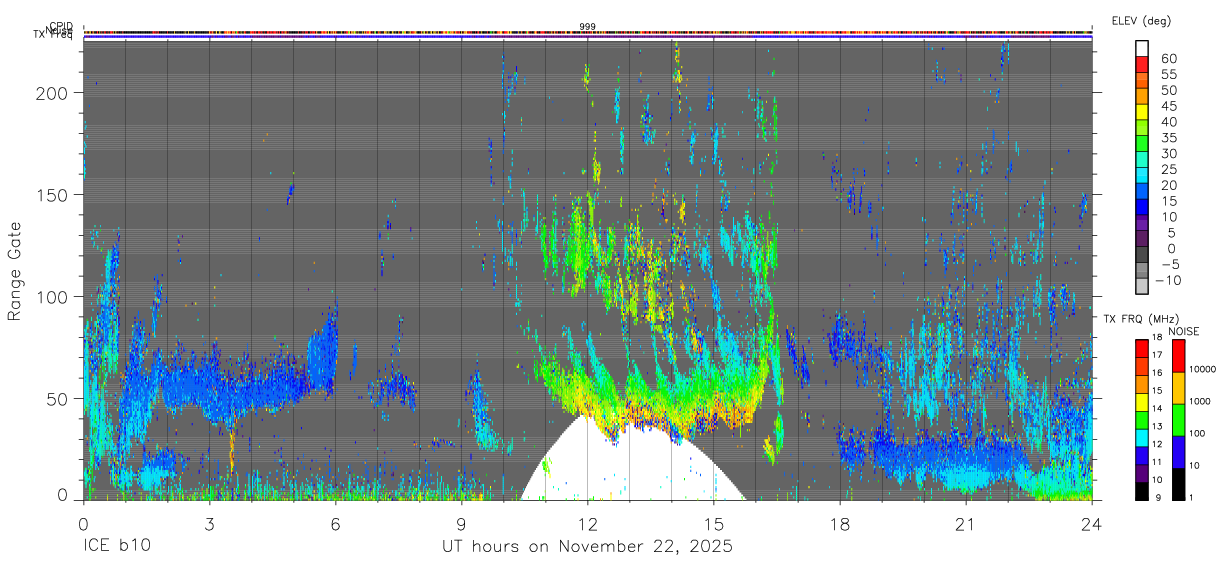Click the 'Range Gate' vertical axis title
The image size is (1228, 567).
(x=15, y=271)
